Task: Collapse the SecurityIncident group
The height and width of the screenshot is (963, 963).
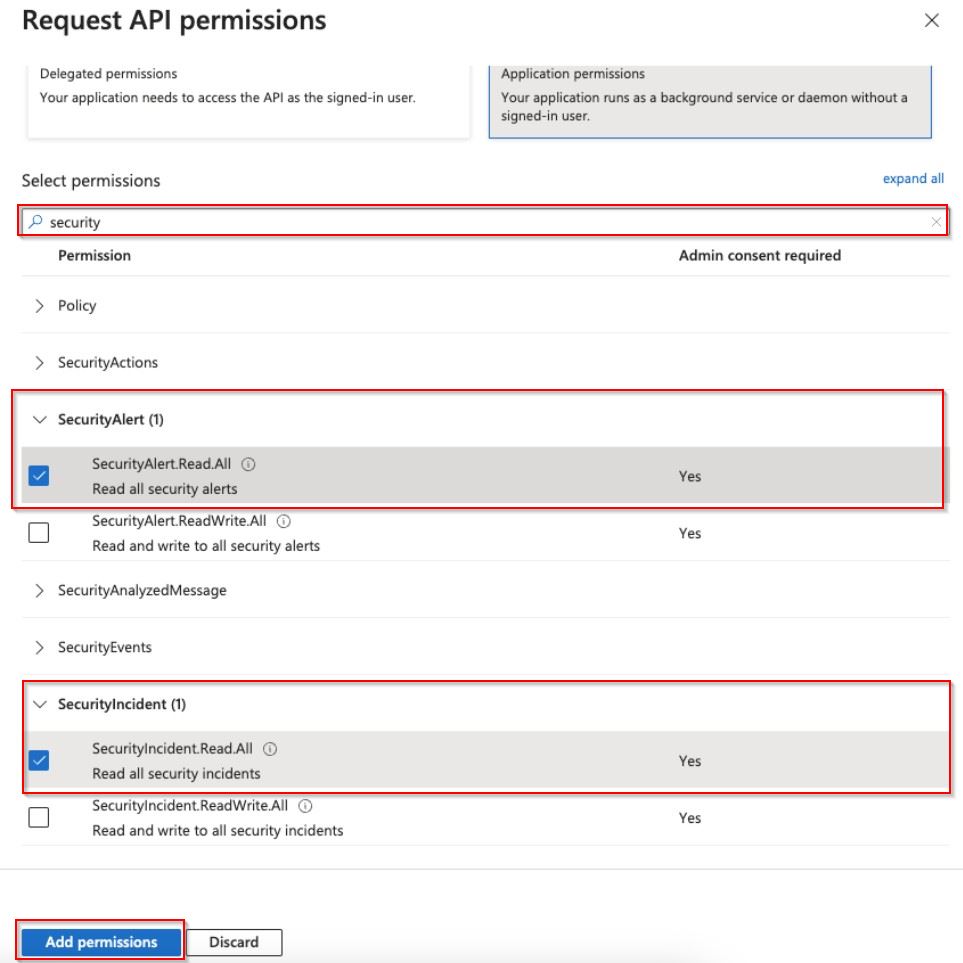Action: click(40, 705)
